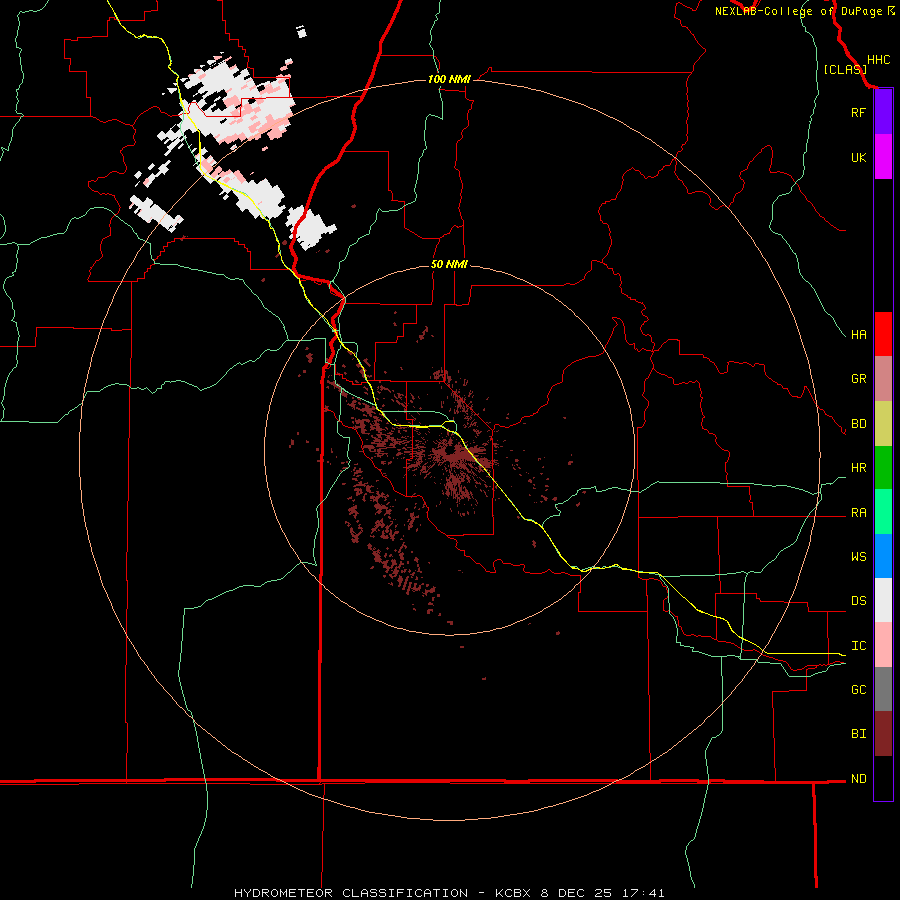
Task: Click the RA light green legend swatch
Action: (883, 512)
